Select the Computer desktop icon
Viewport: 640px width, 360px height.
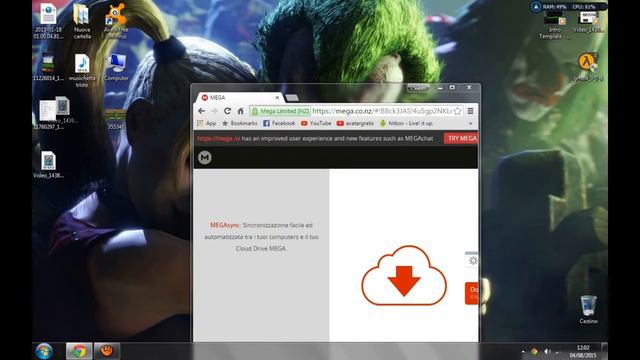click(x=116, y=67)
